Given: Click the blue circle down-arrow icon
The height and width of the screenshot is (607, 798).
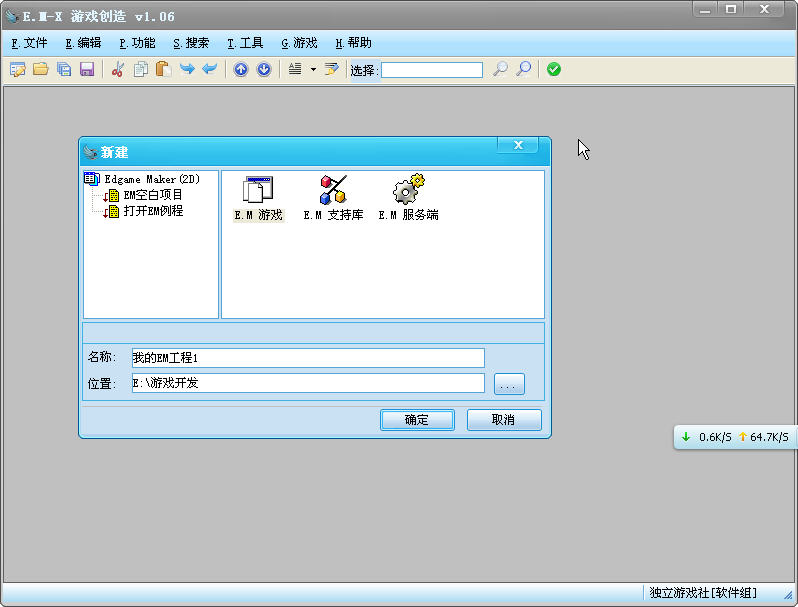Looking at the screenshot, I should 264,69.
